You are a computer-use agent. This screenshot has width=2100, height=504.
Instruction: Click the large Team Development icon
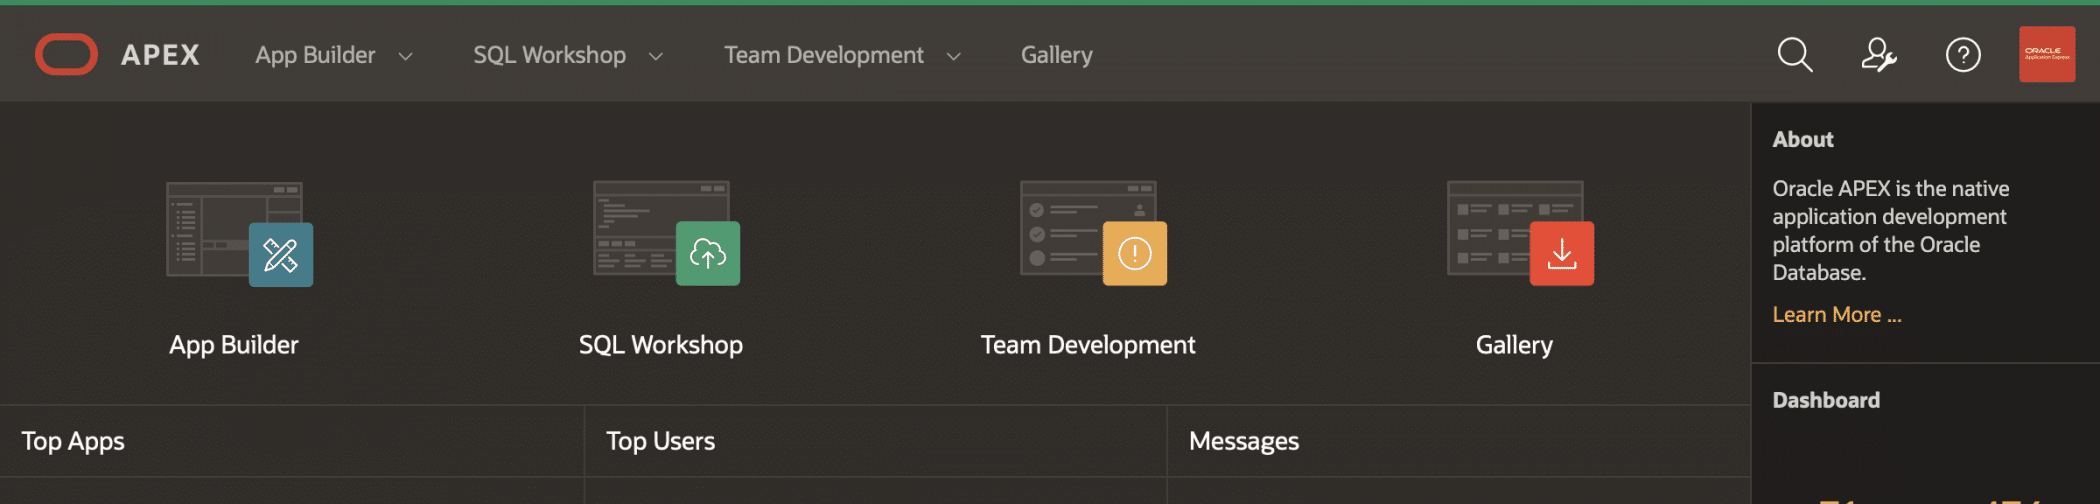(x=1093, y=233)
